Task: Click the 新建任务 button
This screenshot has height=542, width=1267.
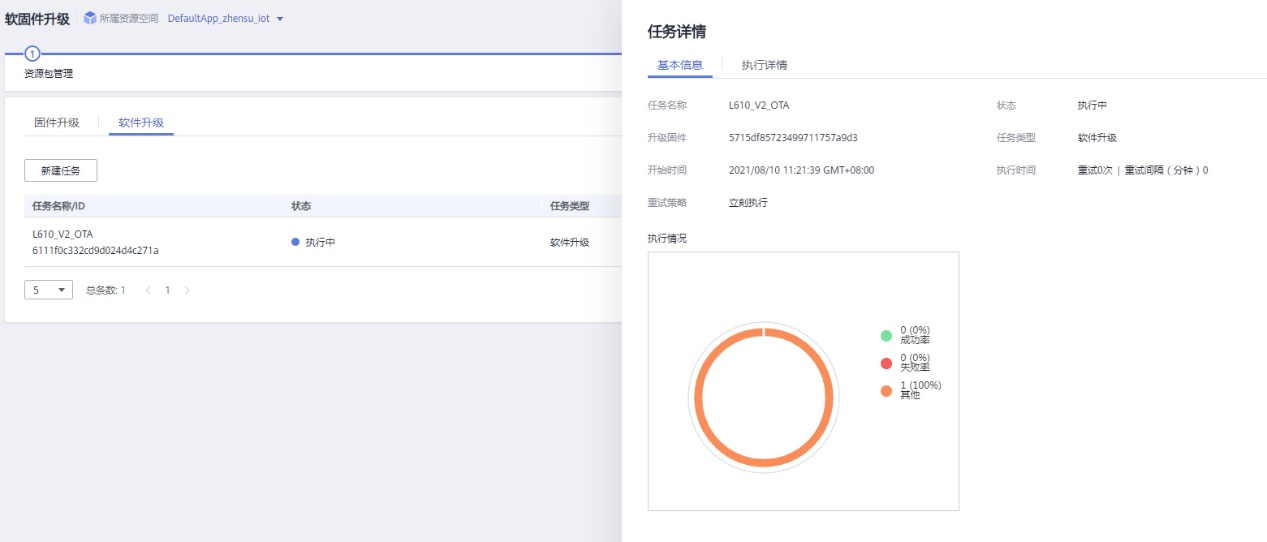Action: tap(60, 171)
